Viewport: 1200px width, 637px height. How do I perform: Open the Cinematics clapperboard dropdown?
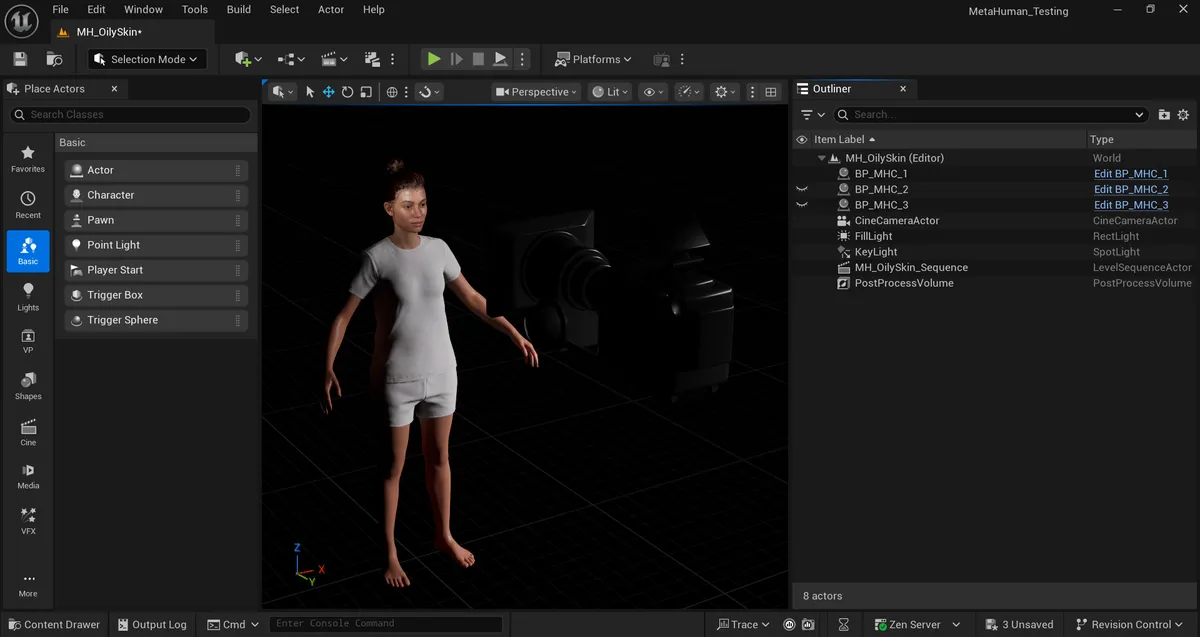[335, 59]
